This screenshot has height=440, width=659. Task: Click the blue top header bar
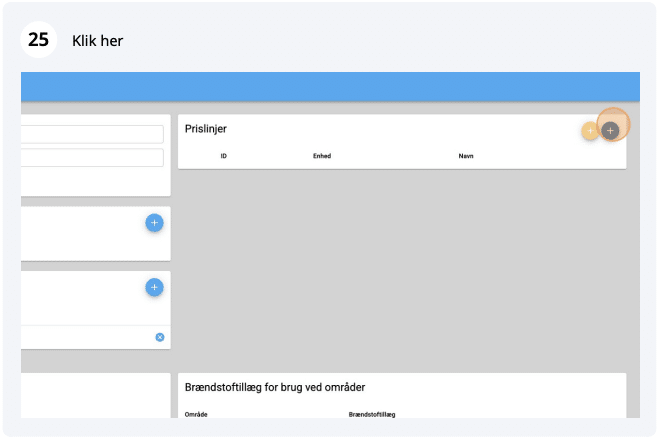coord(330,86)
